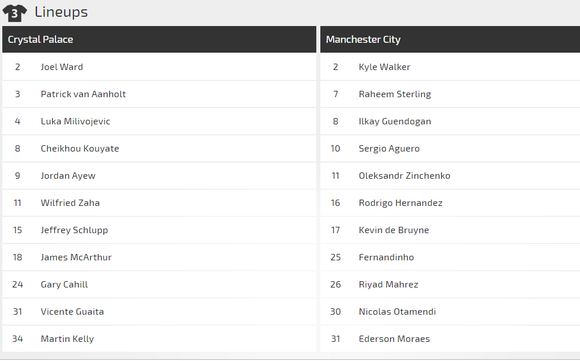
Task: Open Jordan Ayew's player entry
Action: tap(68, 176)
